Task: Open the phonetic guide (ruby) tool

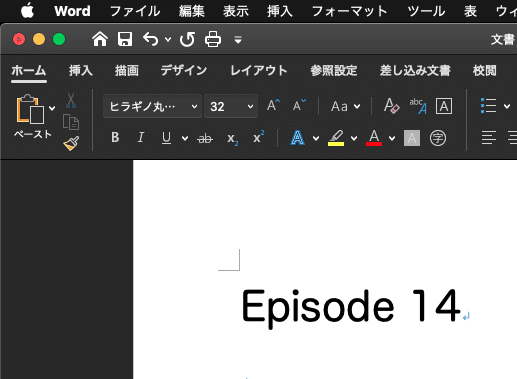Action: coord(418,106)
